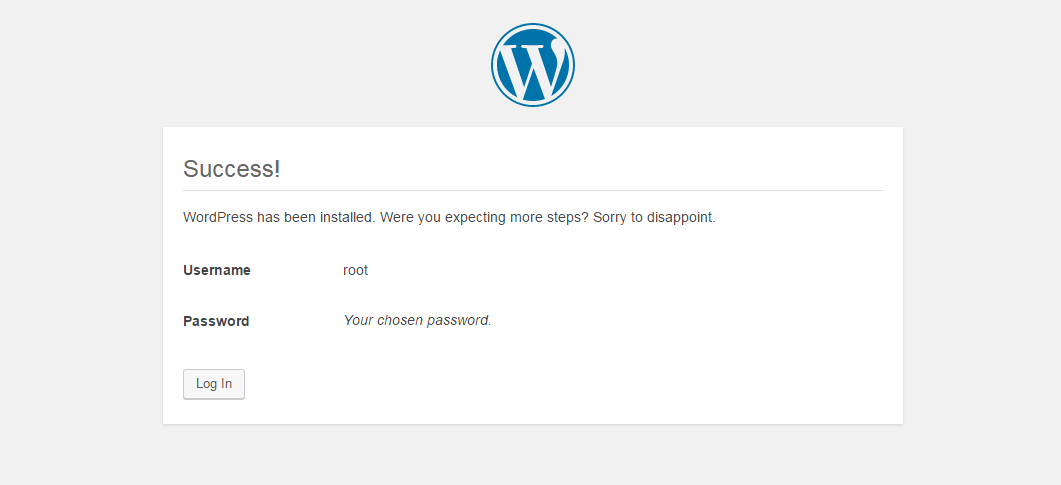Click the Password label
The width and height of the screenshot is (1061, 485).
pos(216,321)
